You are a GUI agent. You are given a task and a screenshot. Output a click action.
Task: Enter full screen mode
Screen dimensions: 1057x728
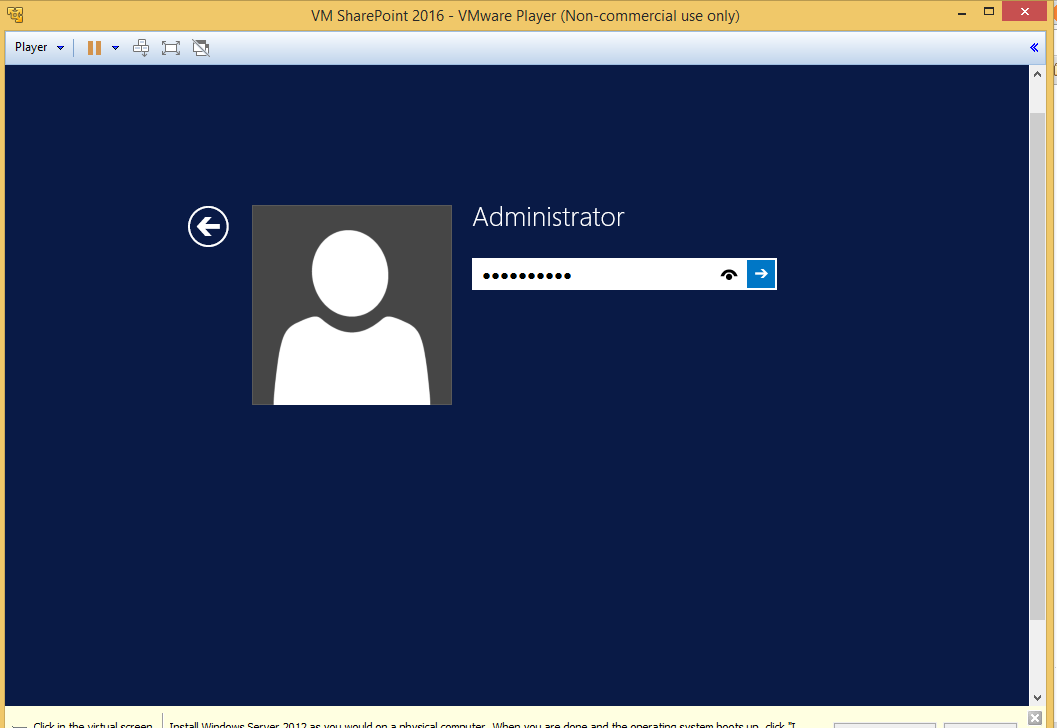pyautogui.click(x=171, y=48)
